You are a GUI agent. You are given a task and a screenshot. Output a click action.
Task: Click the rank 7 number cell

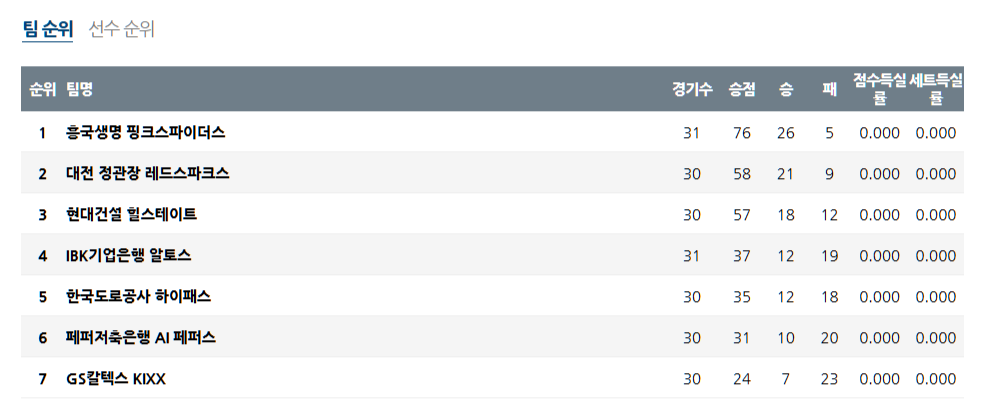pos(42,379)
